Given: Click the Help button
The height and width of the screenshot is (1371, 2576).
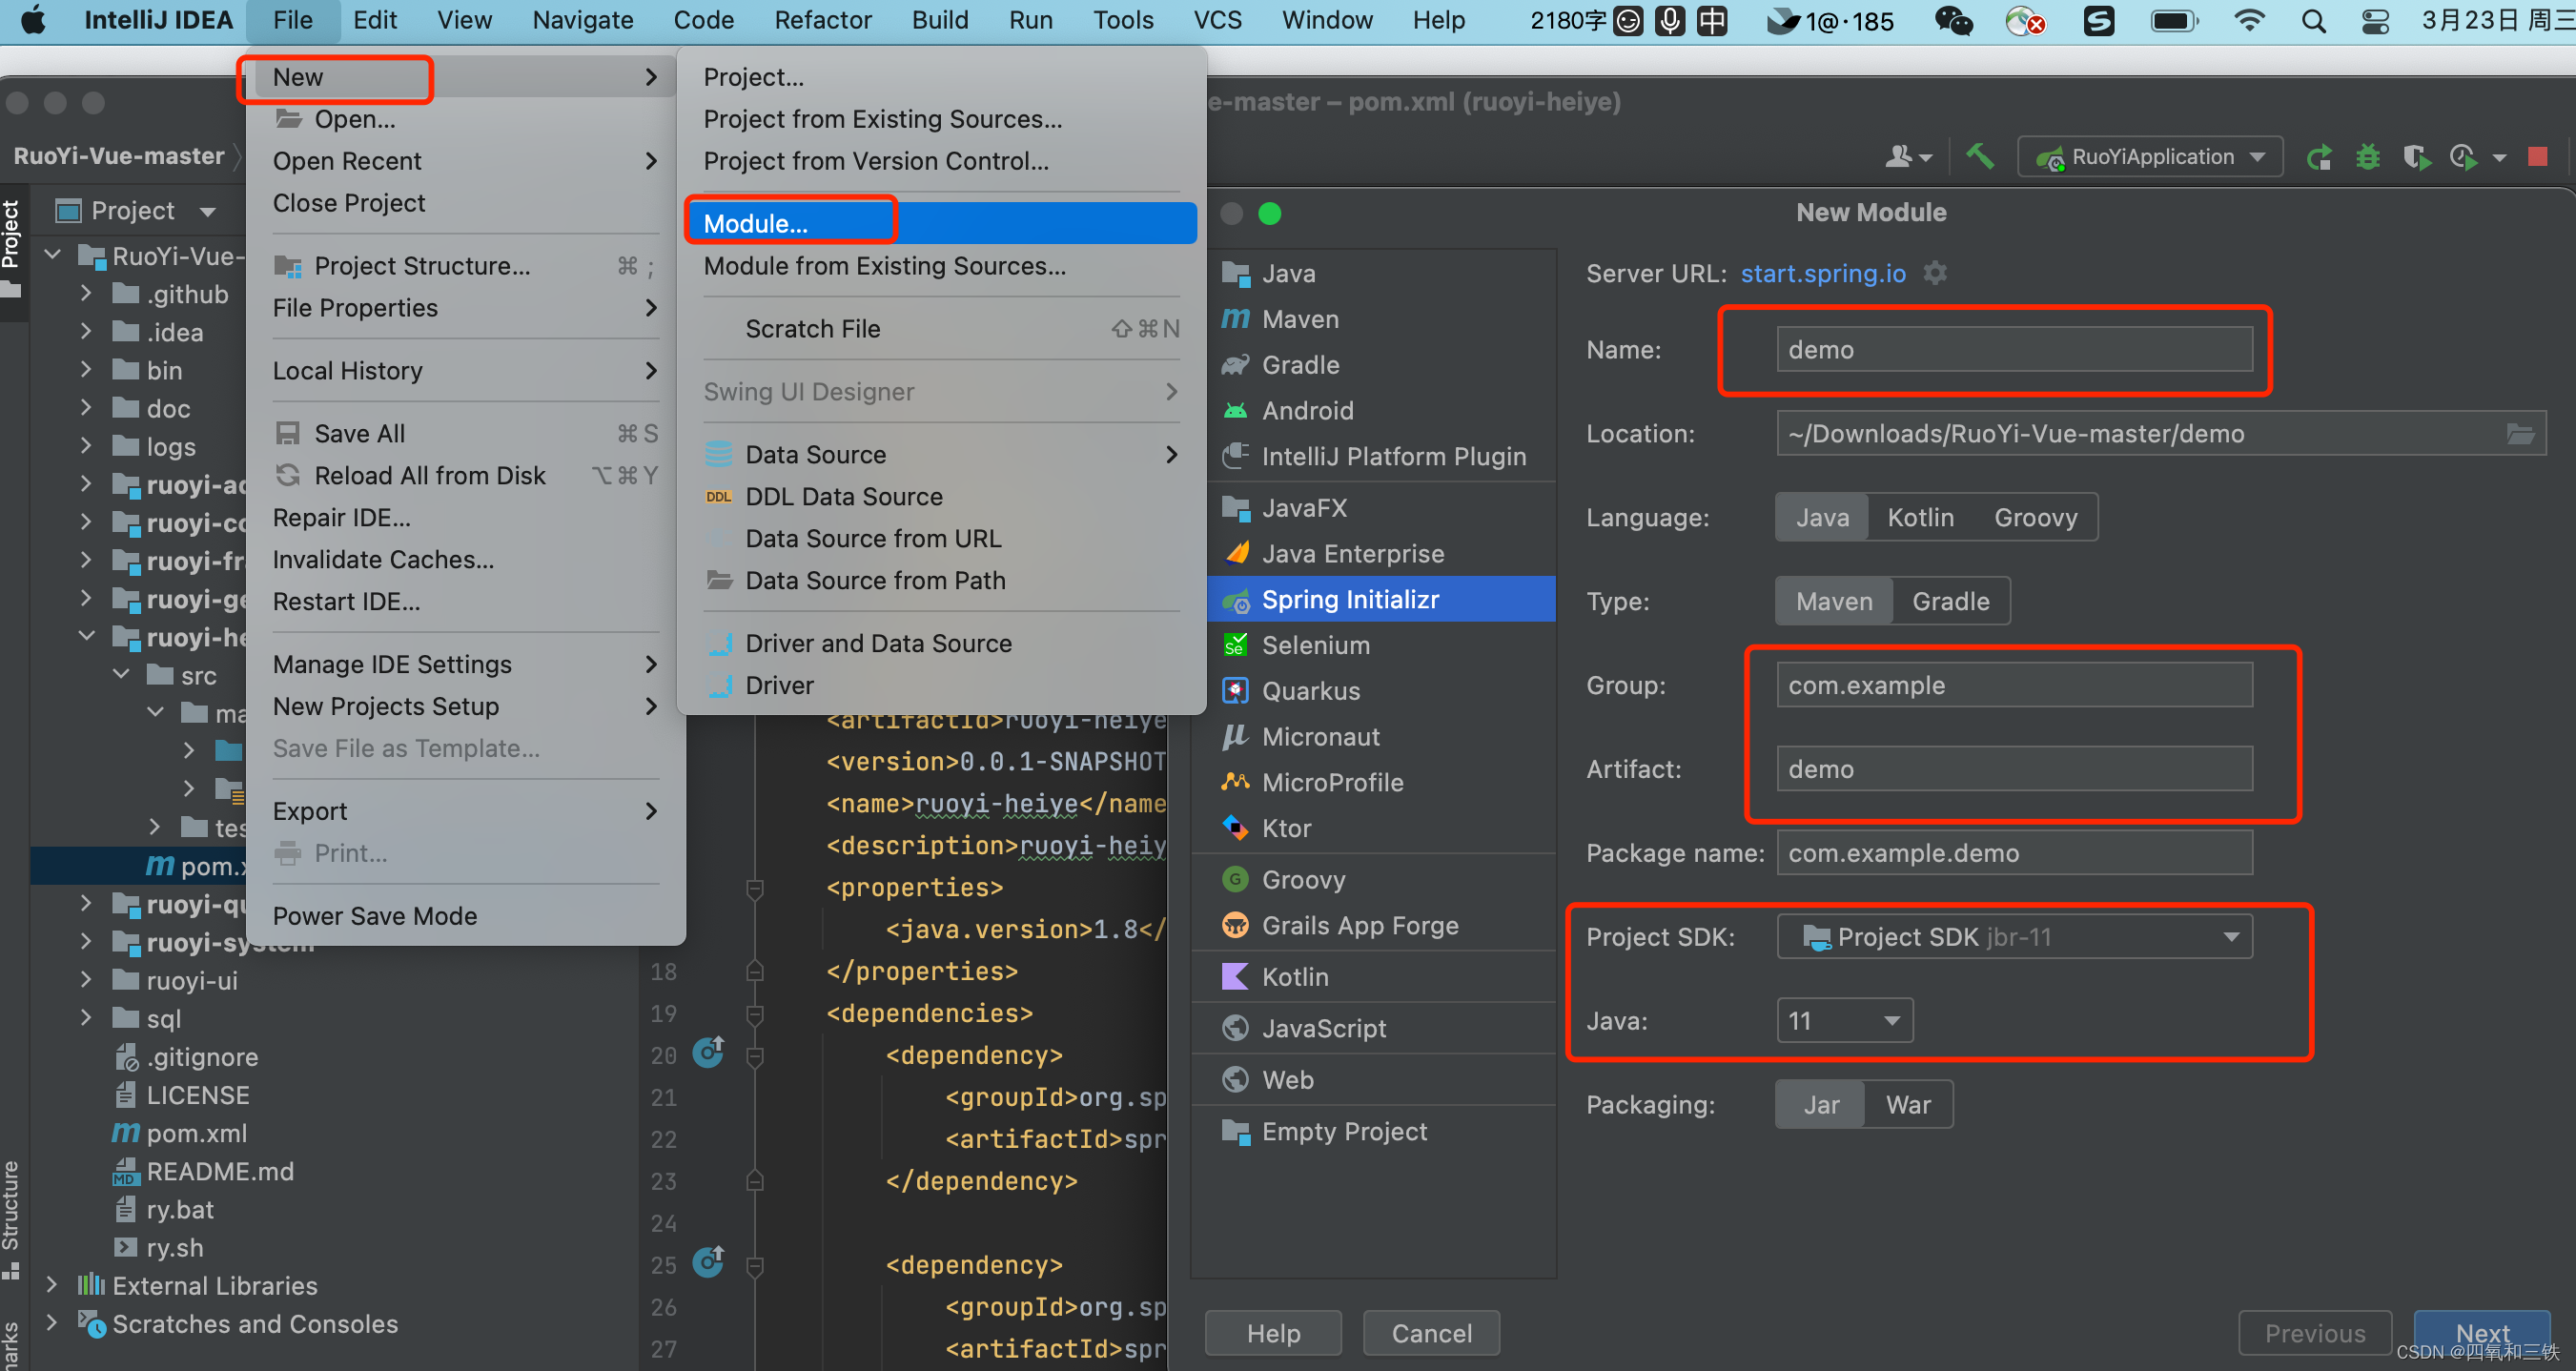Looking at the screenshot, I should point(1273,1333).
